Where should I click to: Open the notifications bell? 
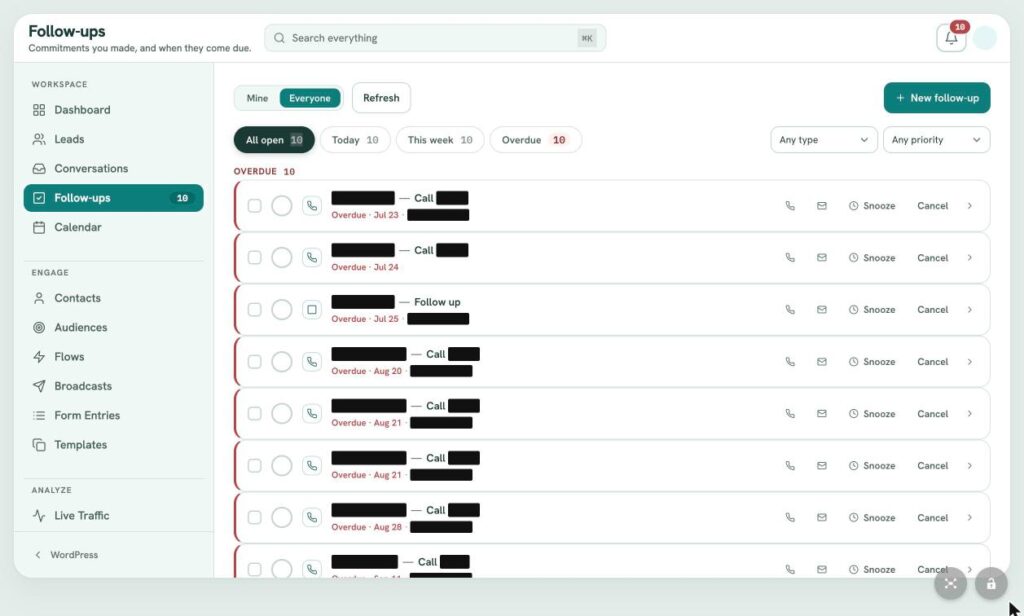tap(951, 38)
